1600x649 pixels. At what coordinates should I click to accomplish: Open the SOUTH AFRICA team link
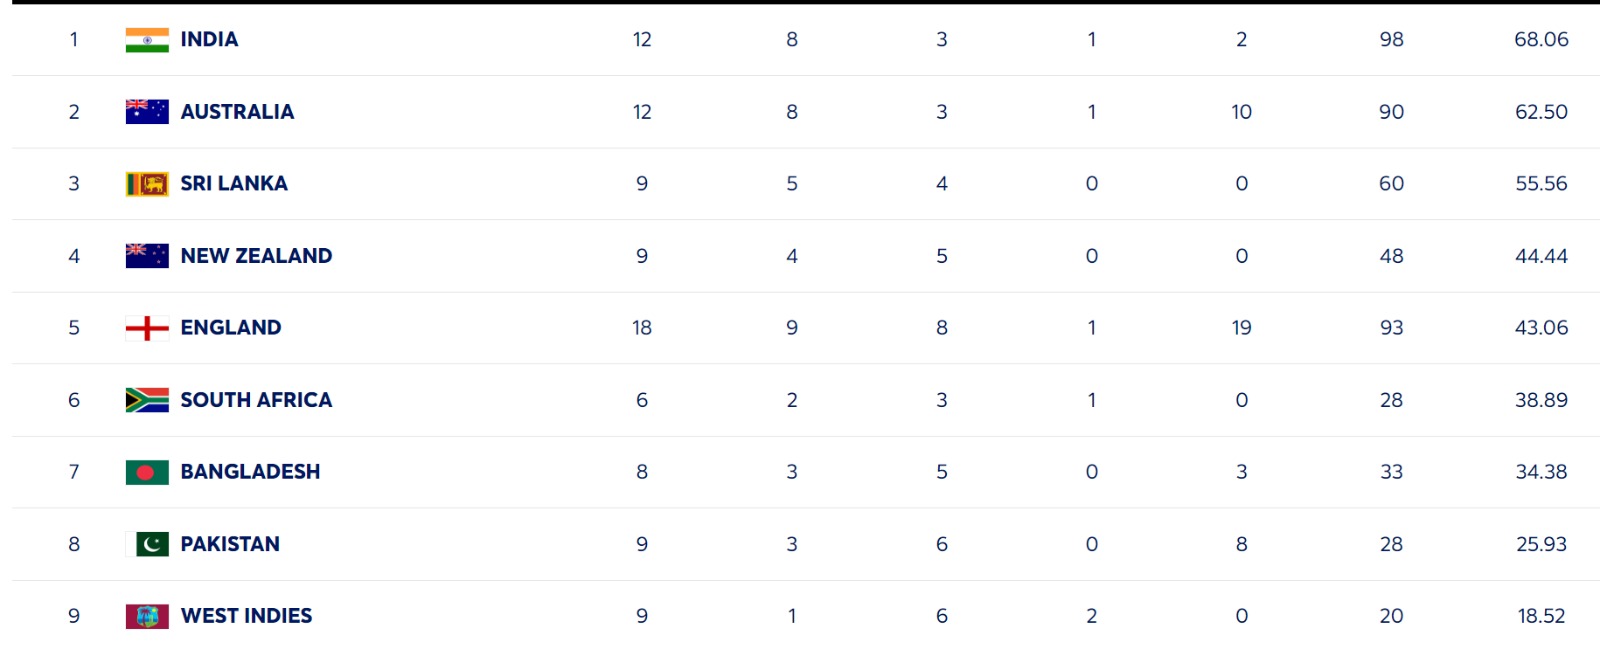256,400
